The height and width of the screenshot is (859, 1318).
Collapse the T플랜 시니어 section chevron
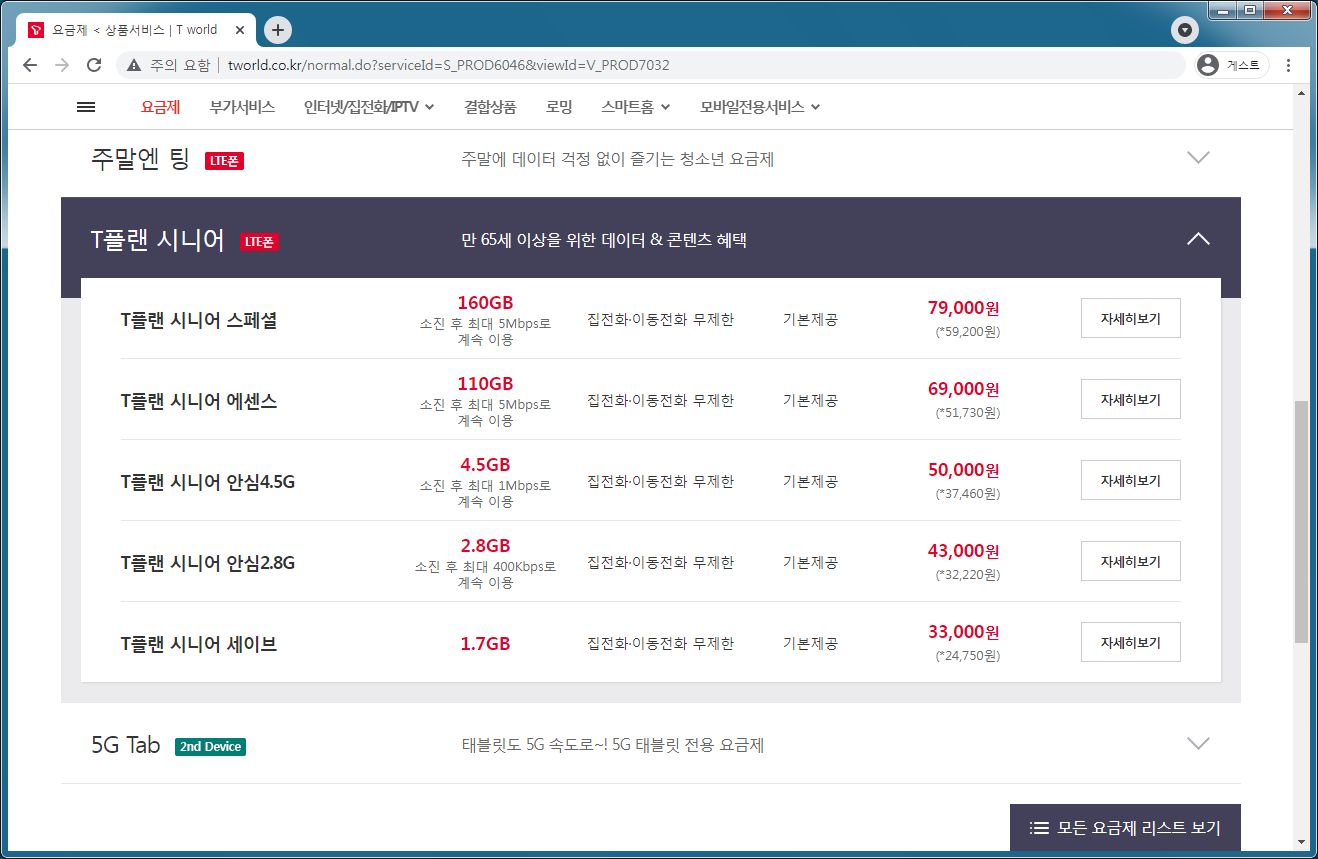point(1197,239)
